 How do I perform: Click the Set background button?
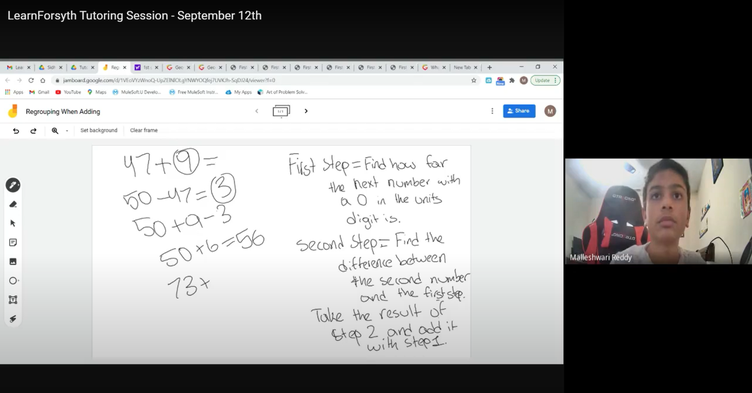point(99,131)
